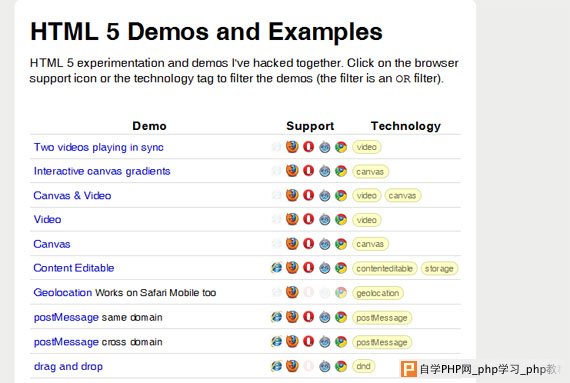Click Safari icon in Canvas & Video row

click(325, 195)
